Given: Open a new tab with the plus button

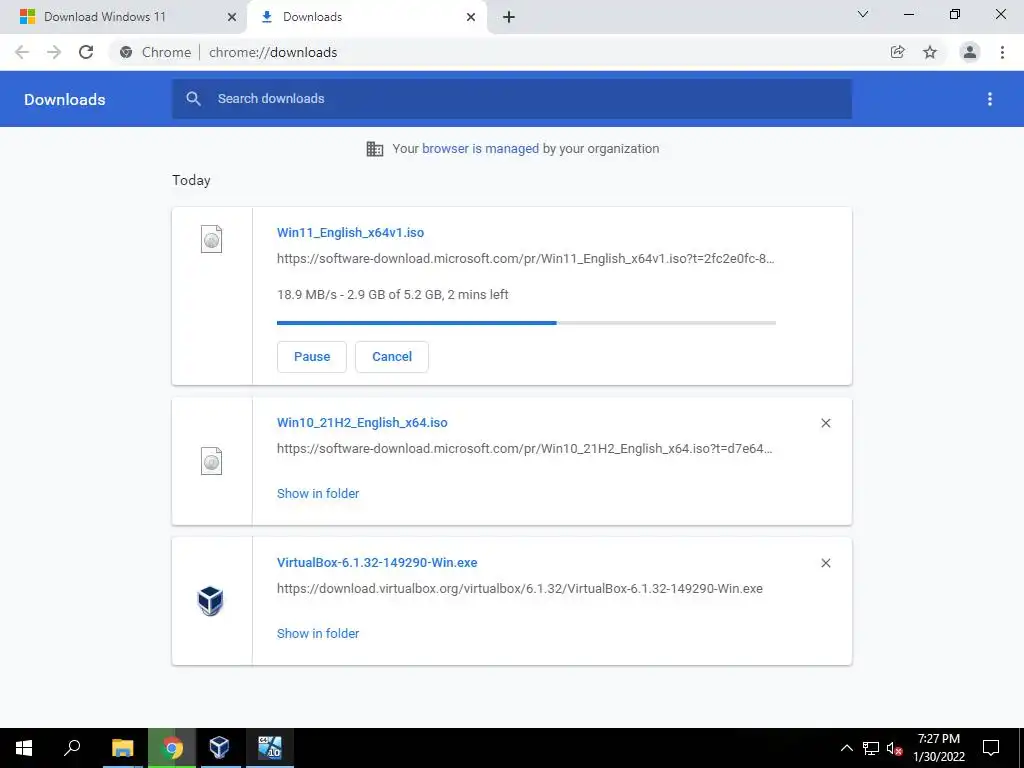Looking at the screenshot, I should [x=509, y=17].
